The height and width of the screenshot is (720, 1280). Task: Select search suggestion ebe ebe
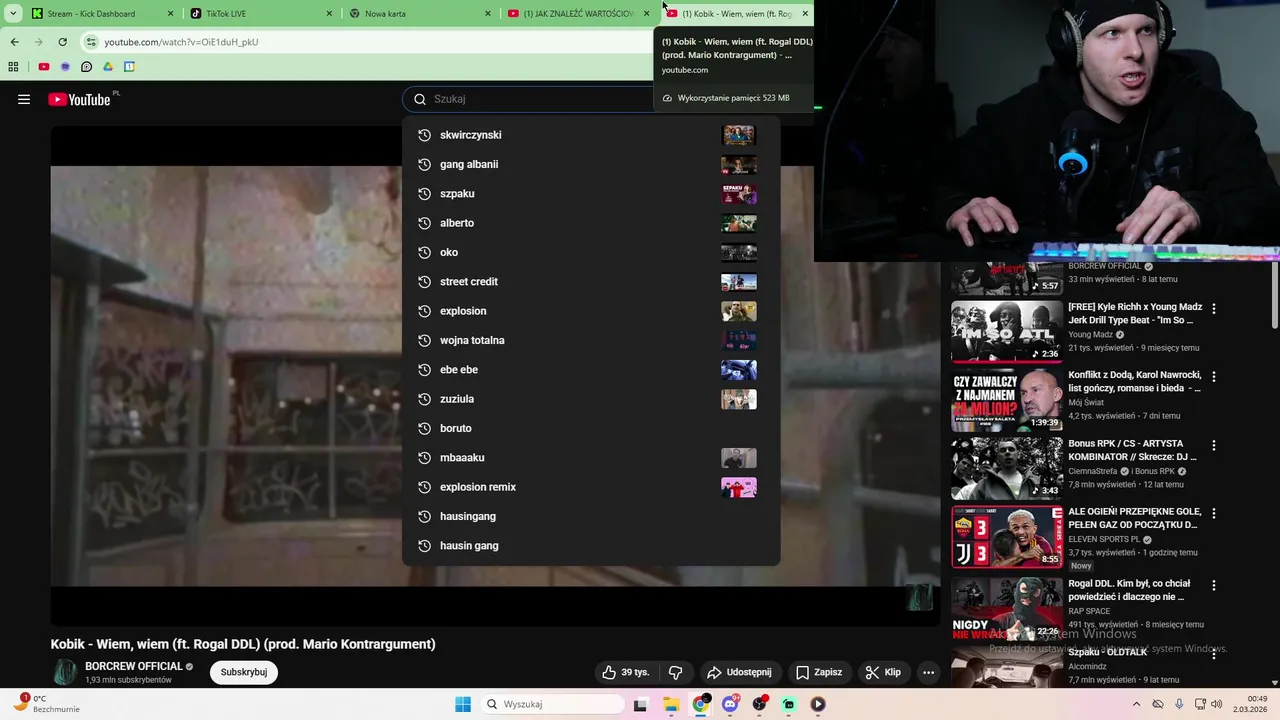click(590, 370)
